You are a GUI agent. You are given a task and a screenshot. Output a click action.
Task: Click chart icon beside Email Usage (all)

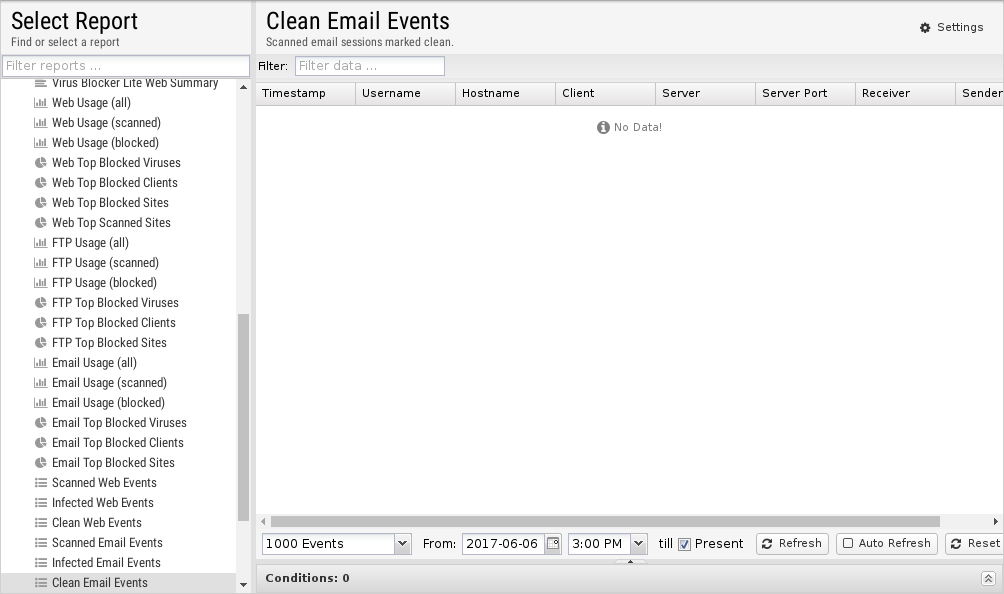(x=40, y=362)
